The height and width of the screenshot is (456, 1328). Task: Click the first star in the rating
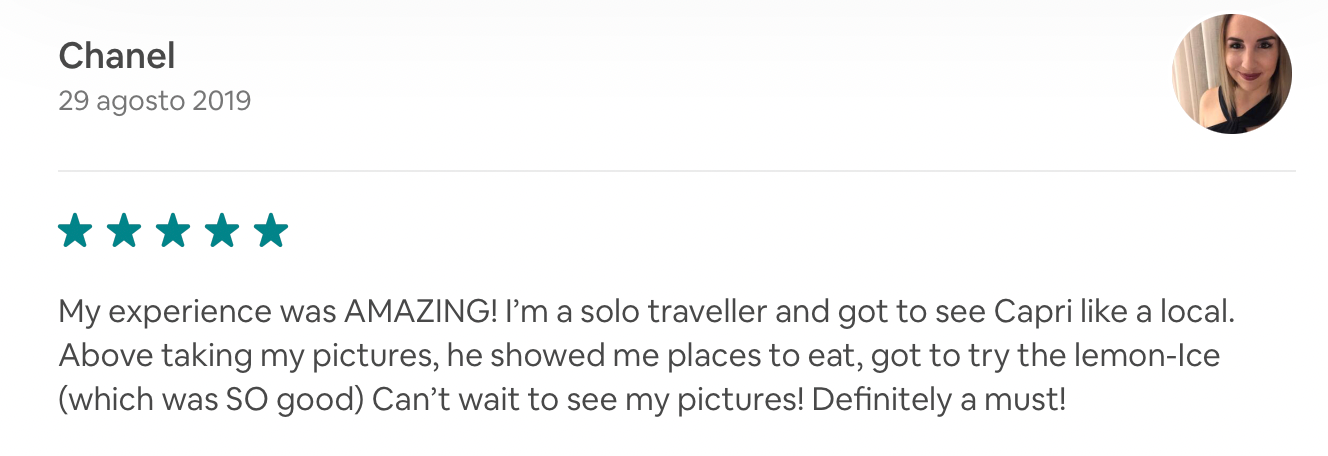pos(75,231)
